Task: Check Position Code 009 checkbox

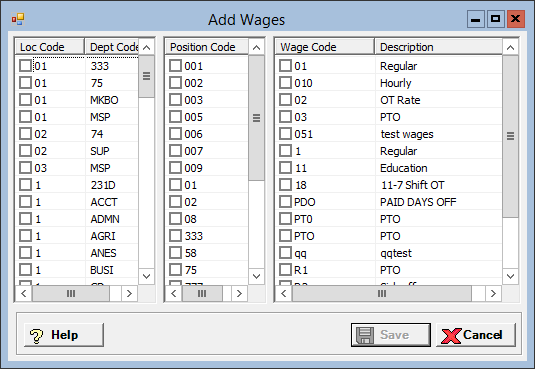Action: 175,168
